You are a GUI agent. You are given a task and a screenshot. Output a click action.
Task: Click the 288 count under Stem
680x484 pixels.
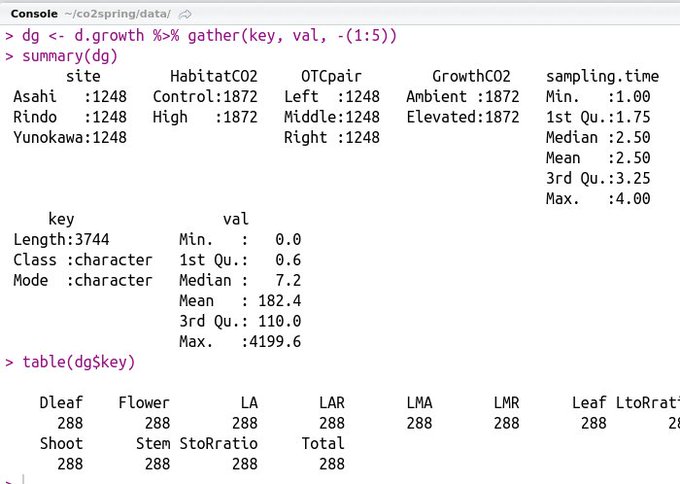(x=157, y=464)
